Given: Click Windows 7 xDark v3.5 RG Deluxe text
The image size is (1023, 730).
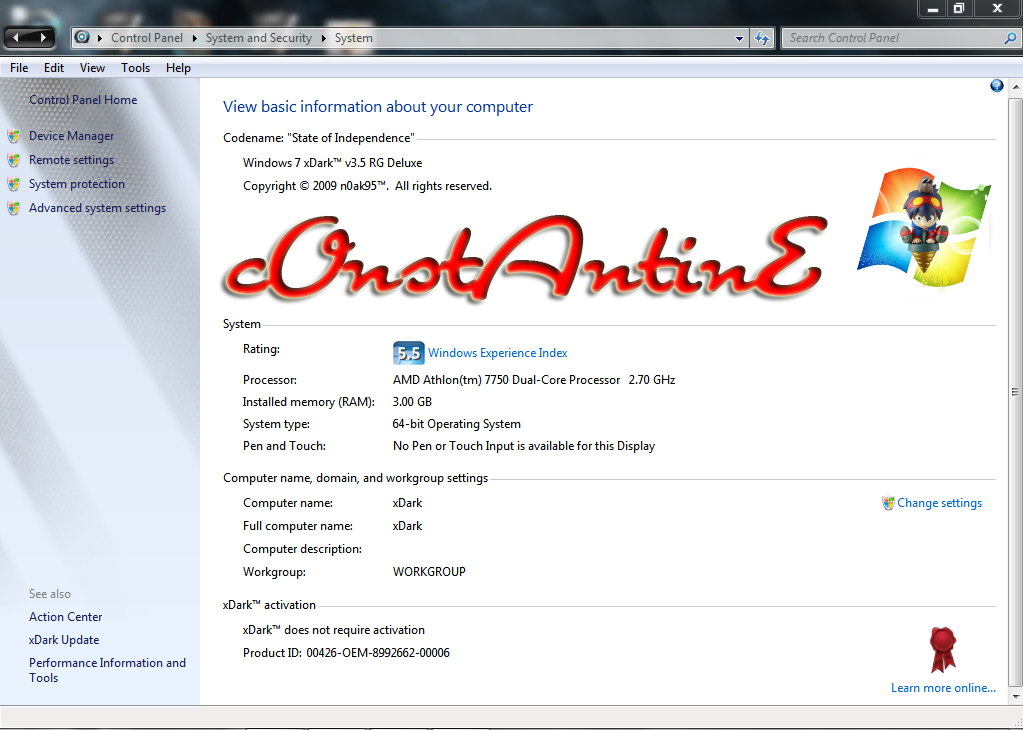Looking at the screenshot, I should click(333, 163).
